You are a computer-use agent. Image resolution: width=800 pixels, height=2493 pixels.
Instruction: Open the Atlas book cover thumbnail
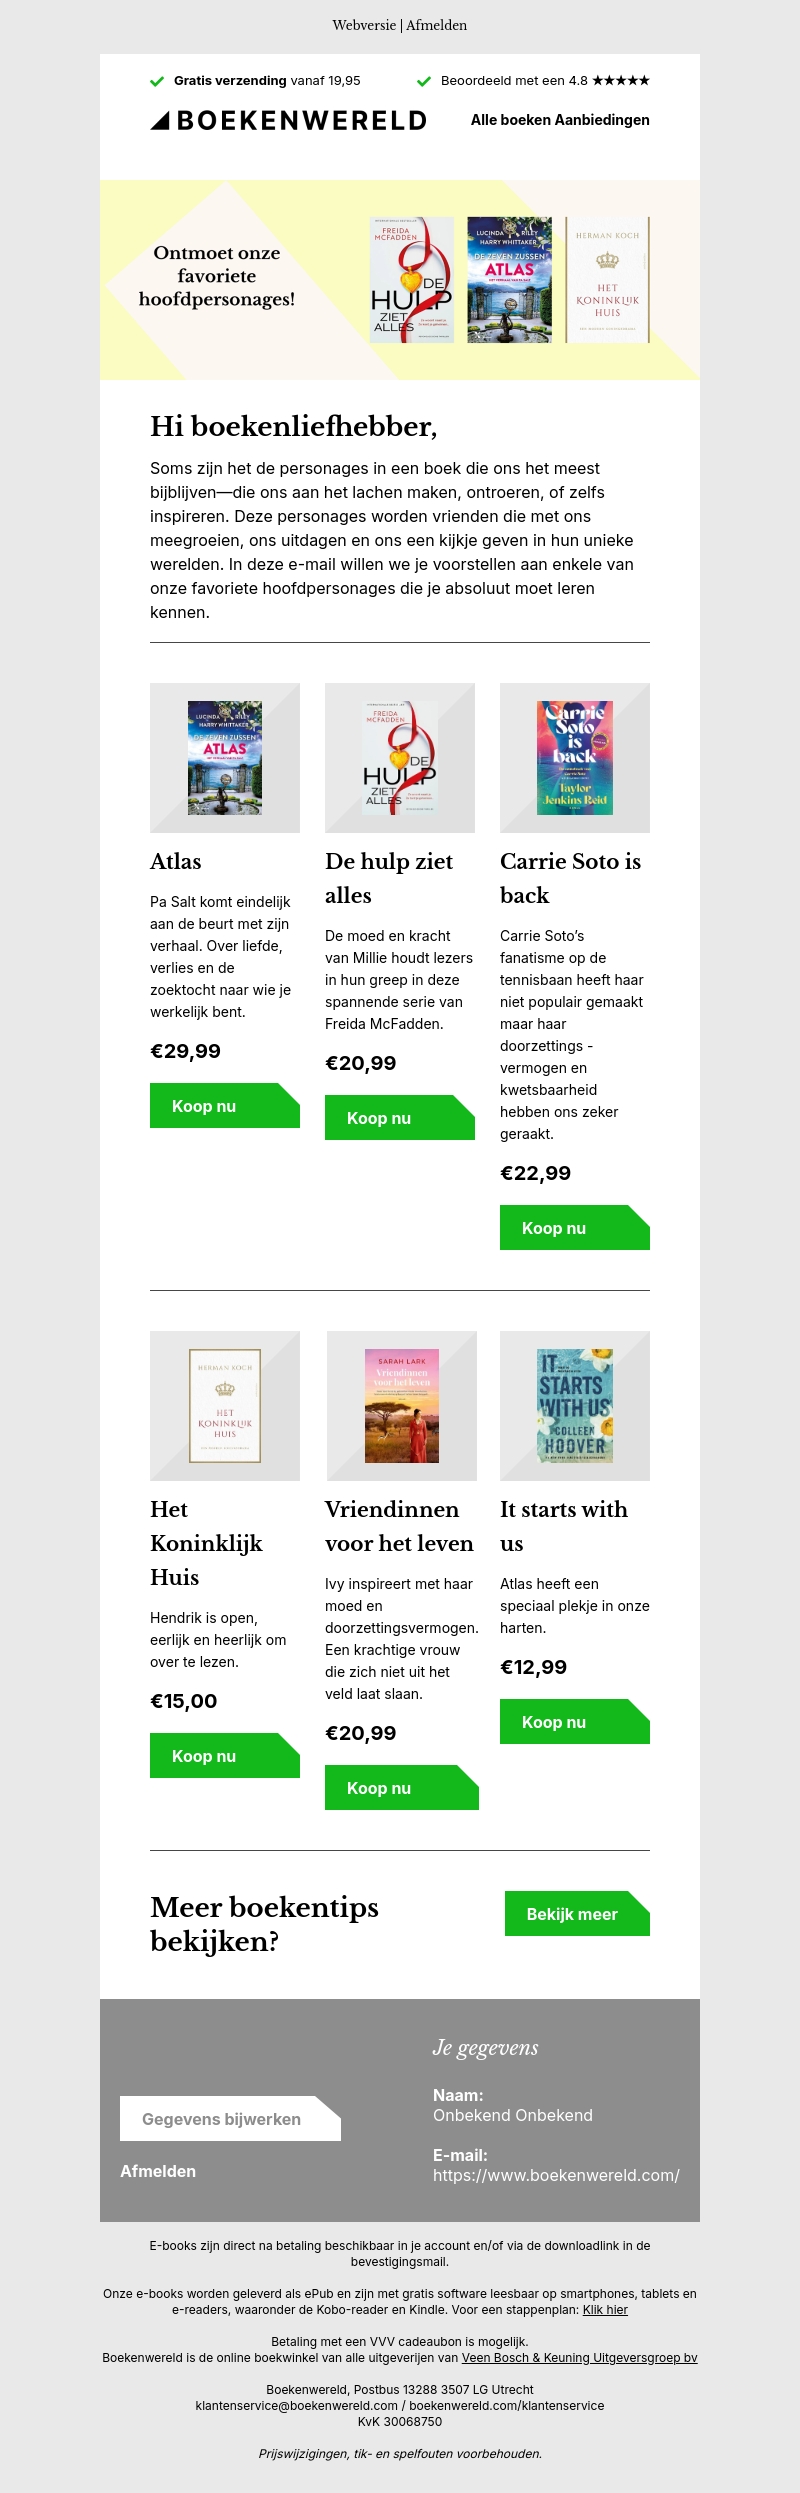(225, 758)
